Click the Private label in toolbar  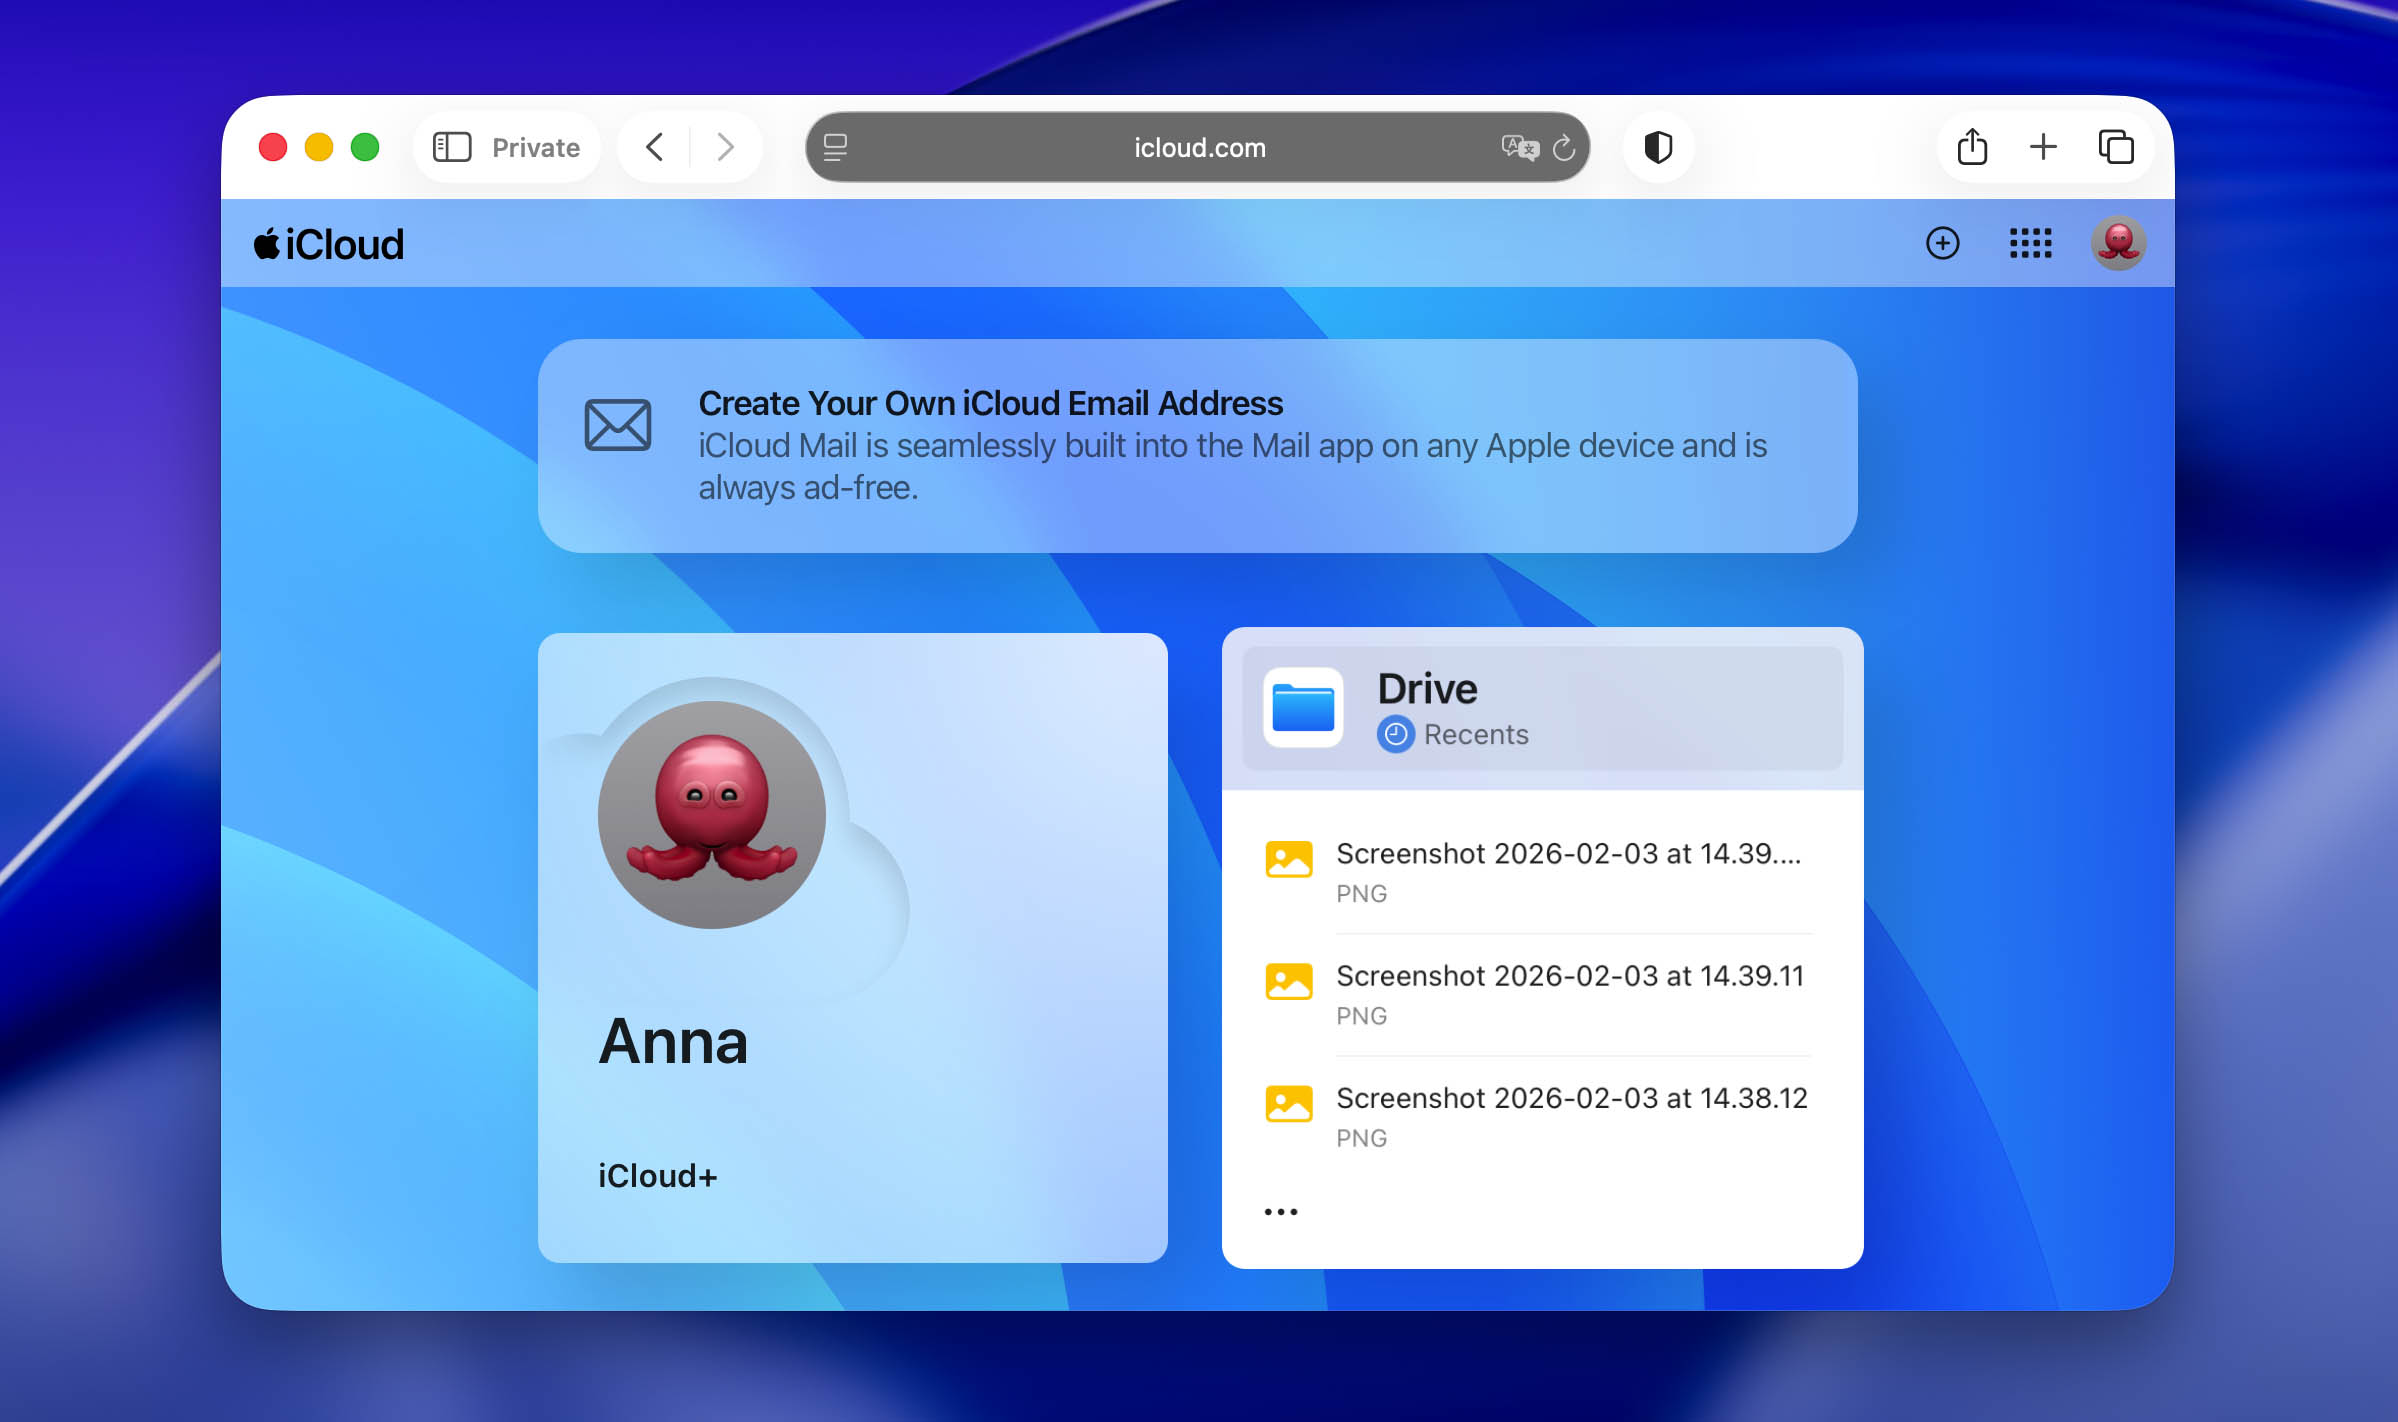tap(536, 148)
